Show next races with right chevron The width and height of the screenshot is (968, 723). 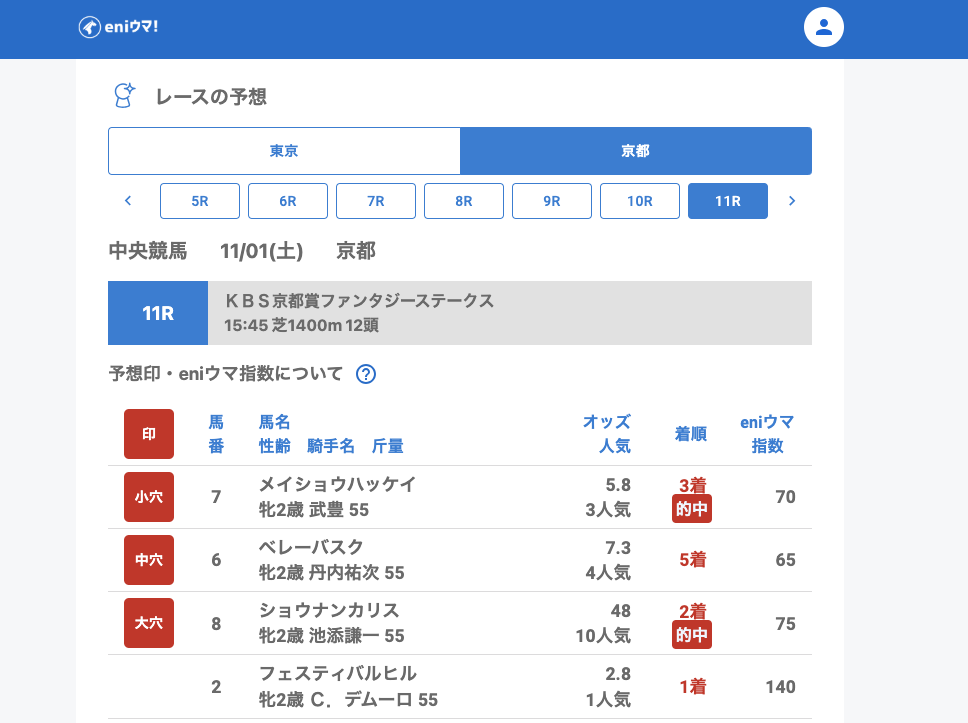[x=792, y=201]
